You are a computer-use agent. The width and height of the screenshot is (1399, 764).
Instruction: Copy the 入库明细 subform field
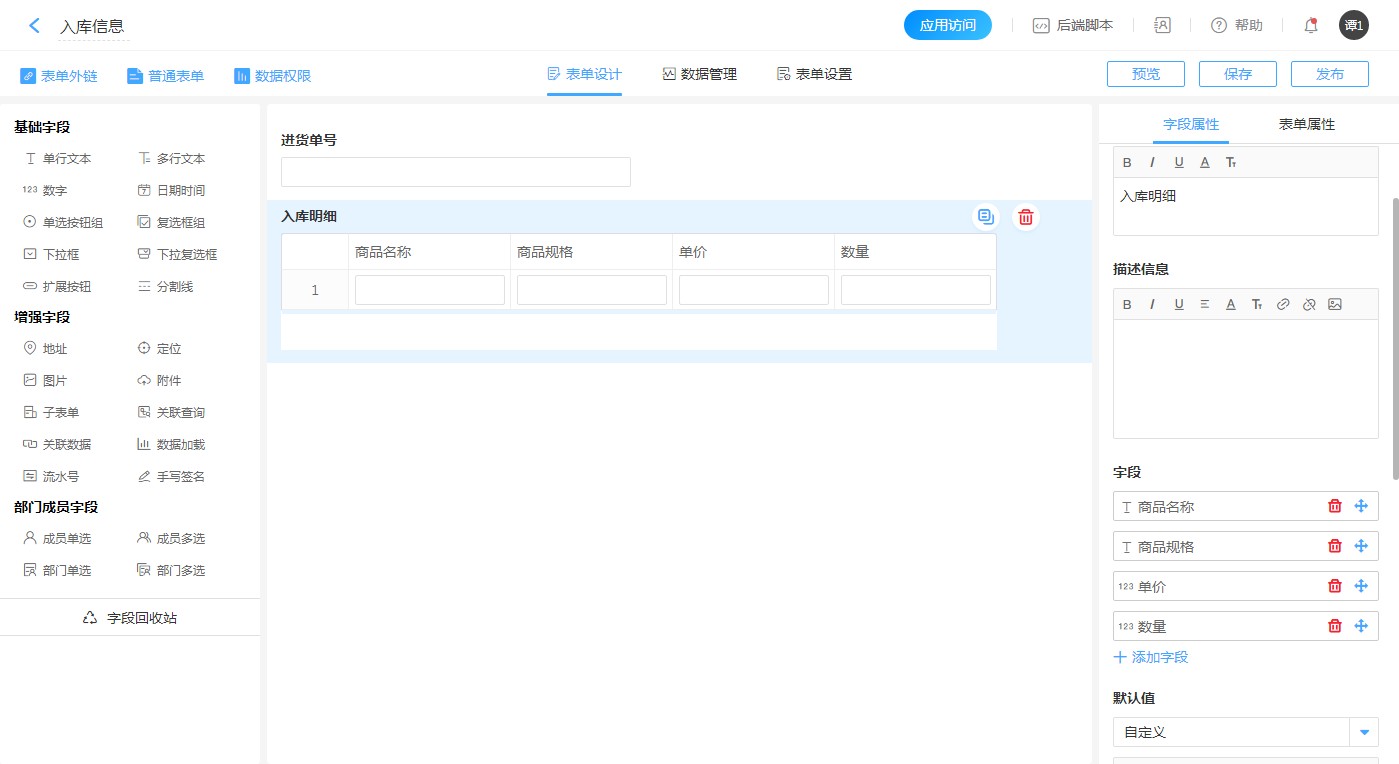986,217
